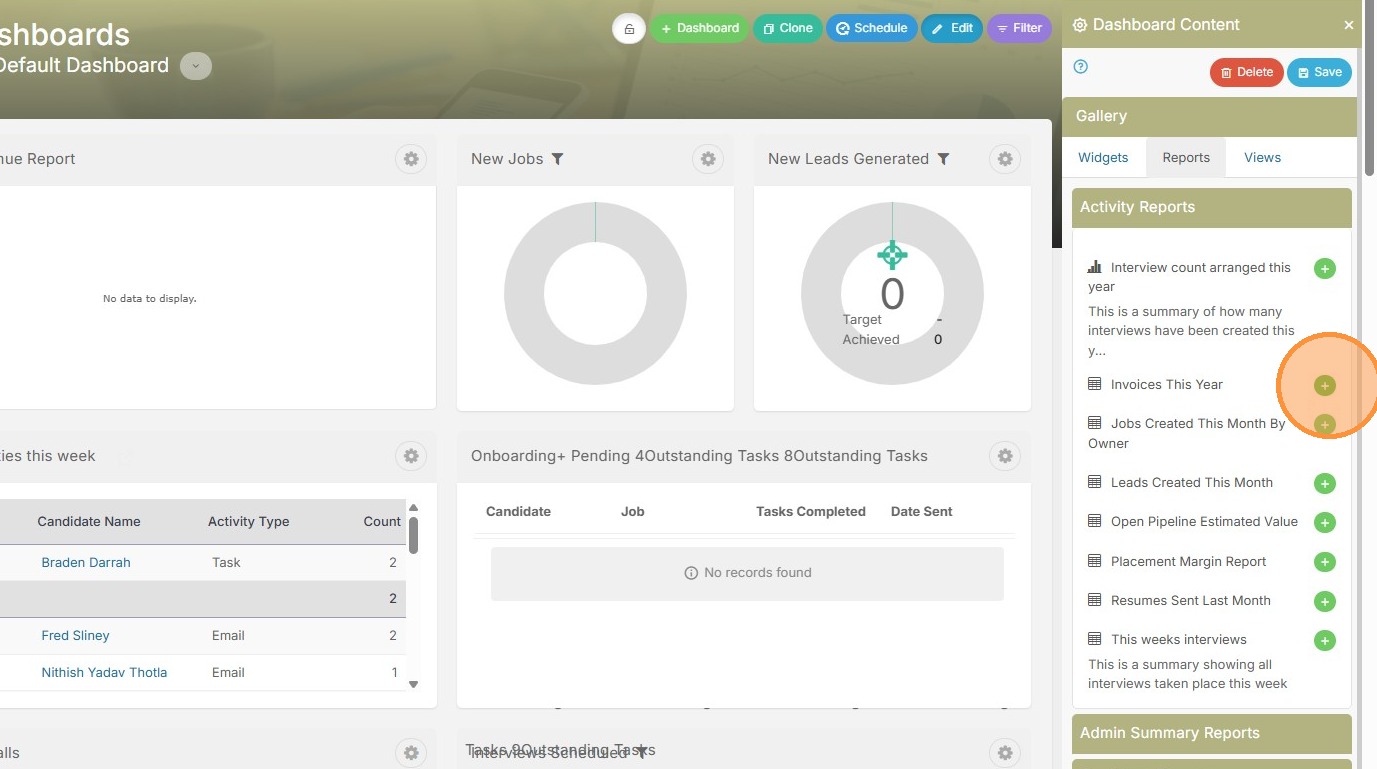
Task: Close the Dashboard Content panel
Action: tap(1349, 26)
